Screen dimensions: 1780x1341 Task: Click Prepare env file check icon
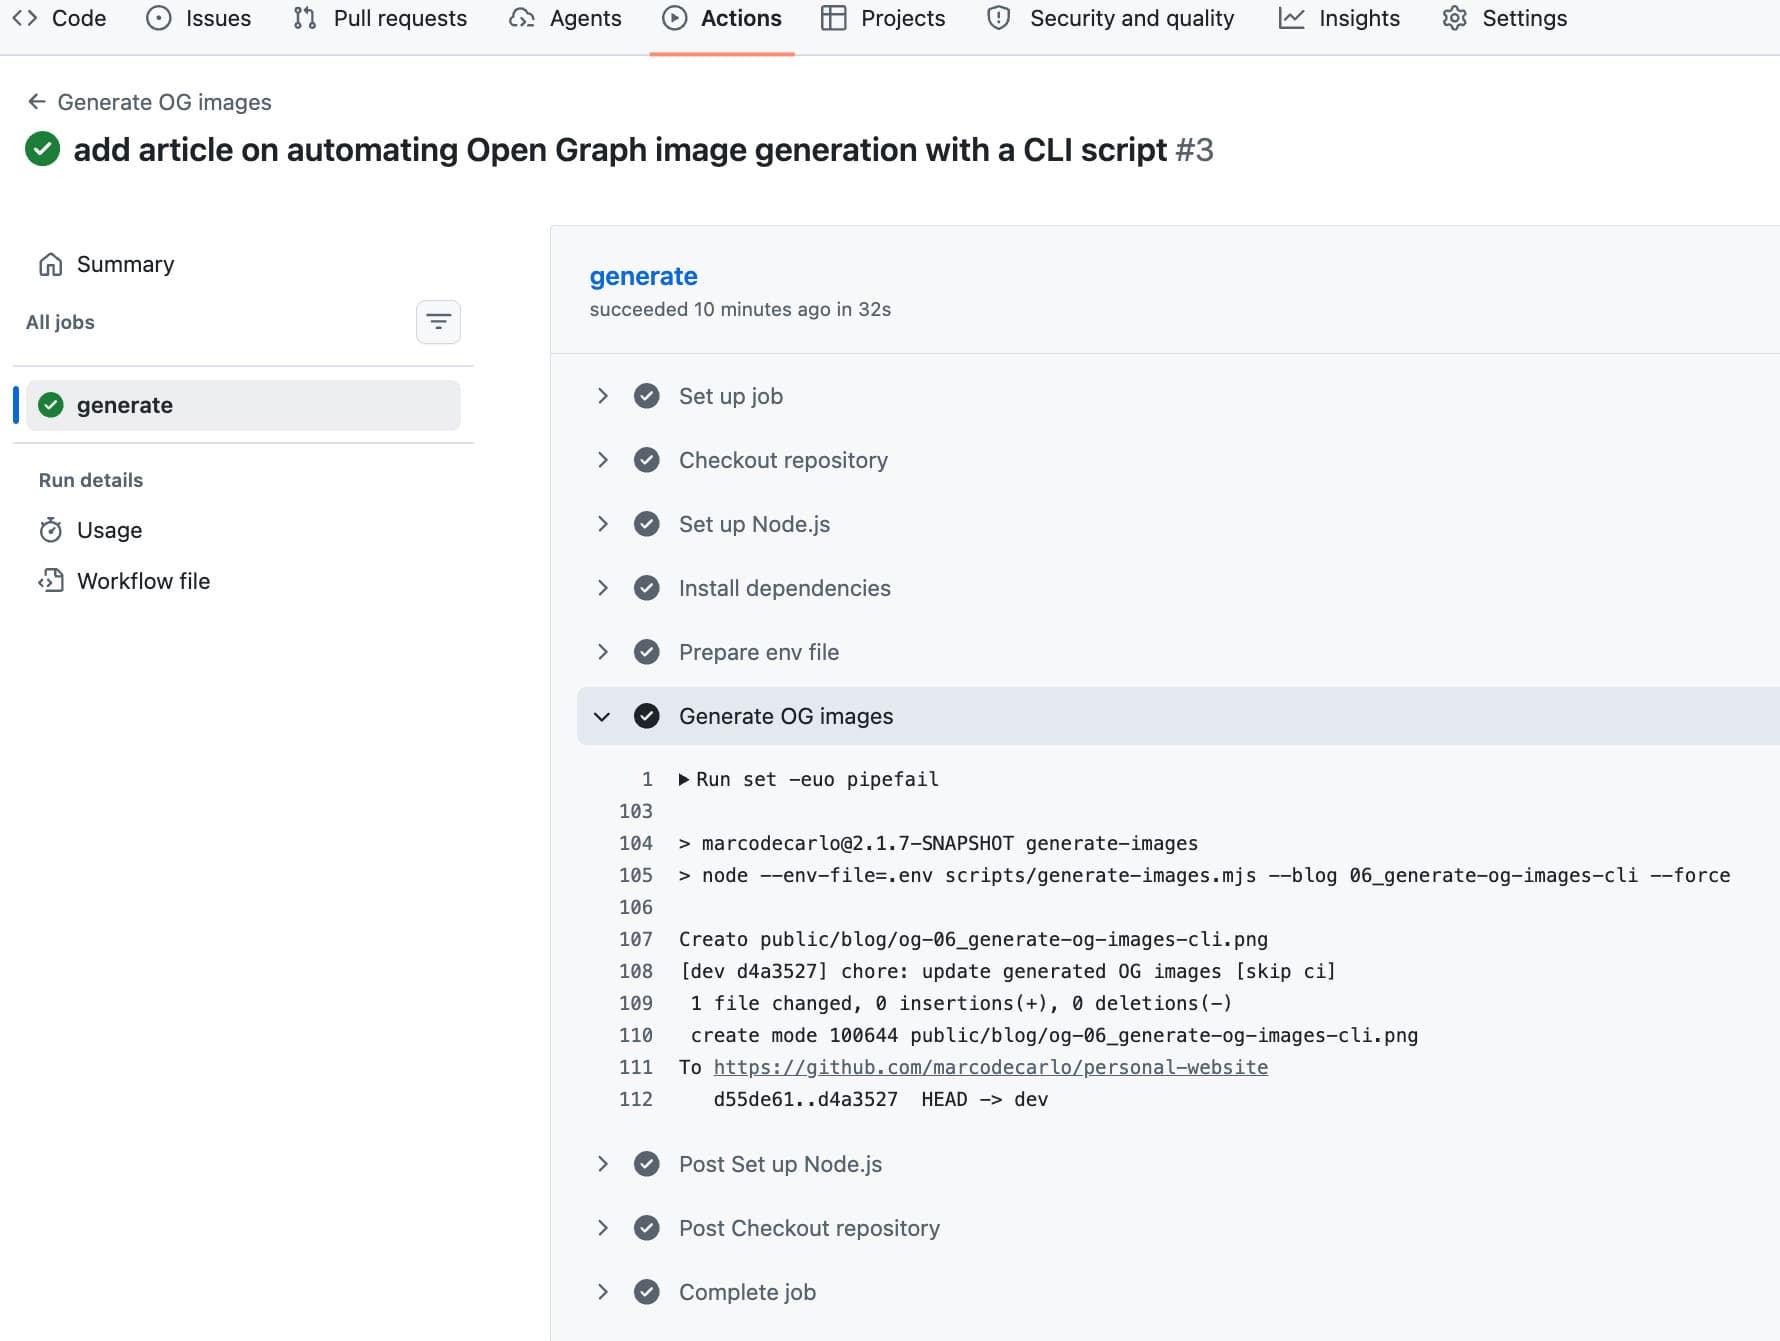pyautogui.click(x=647, y=652)
